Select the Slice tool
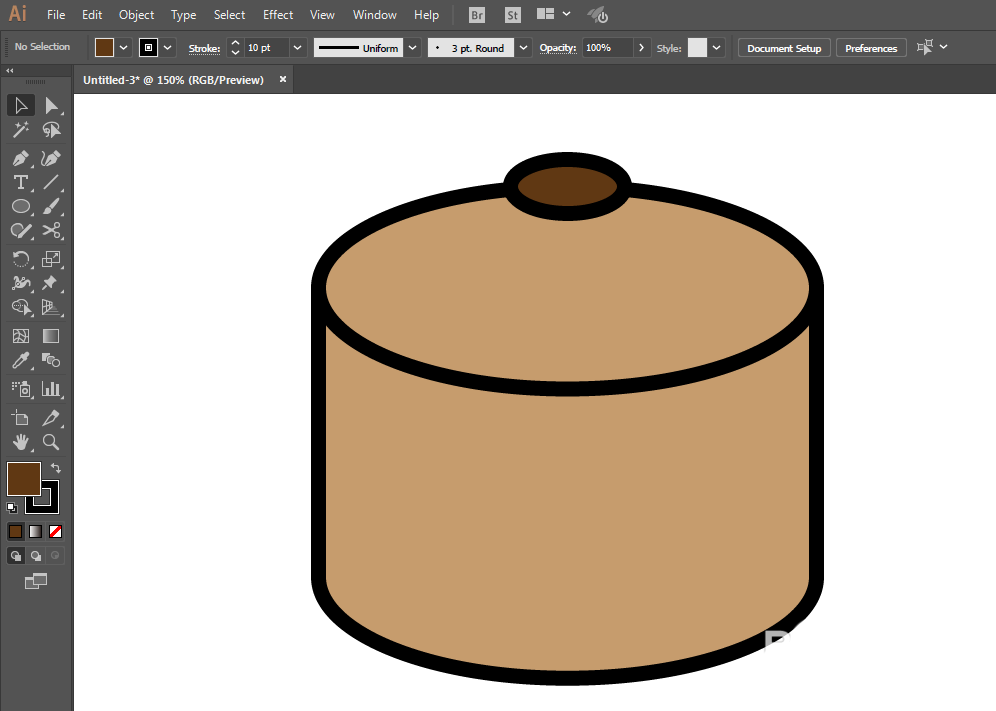Image resolution: width=996 pixels, height=711 pixels. 51,418
